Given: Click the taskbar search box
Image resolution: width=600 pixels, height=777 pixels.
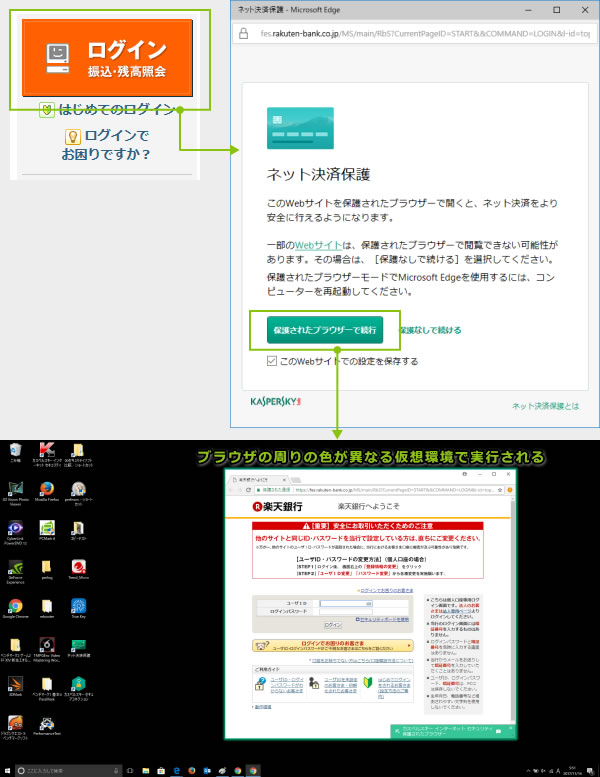Looking at the screenshot, I should pyautogui.click(x=68, y=771).
